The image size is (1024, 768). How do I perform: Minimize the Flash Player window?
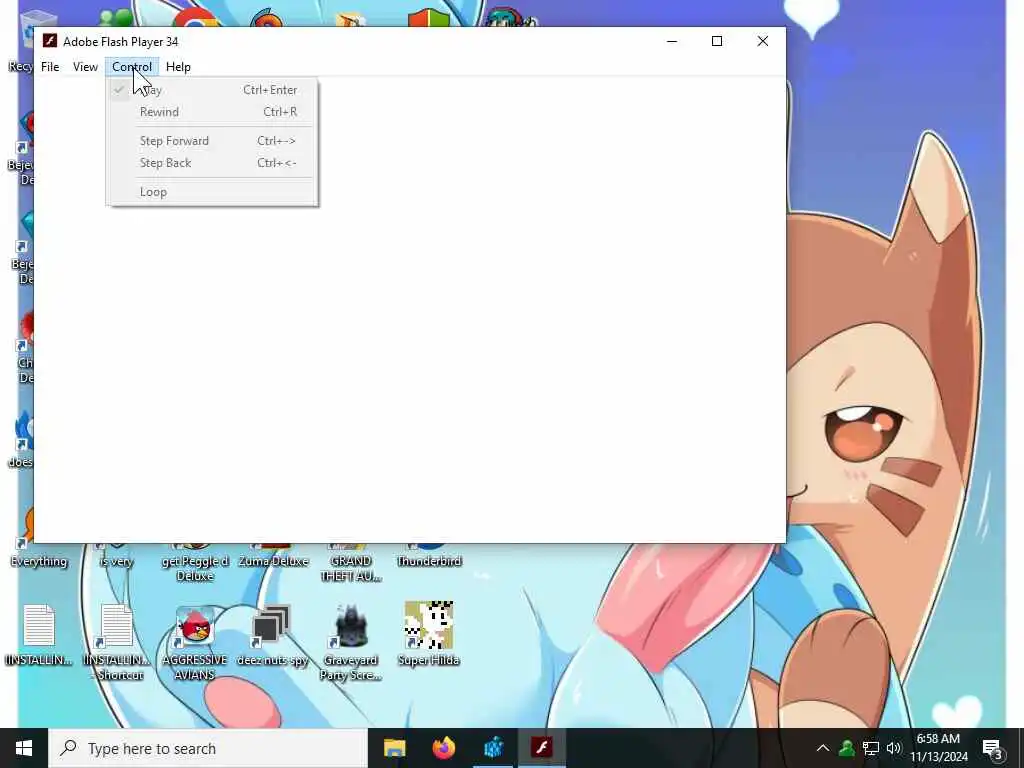[671, 41]
